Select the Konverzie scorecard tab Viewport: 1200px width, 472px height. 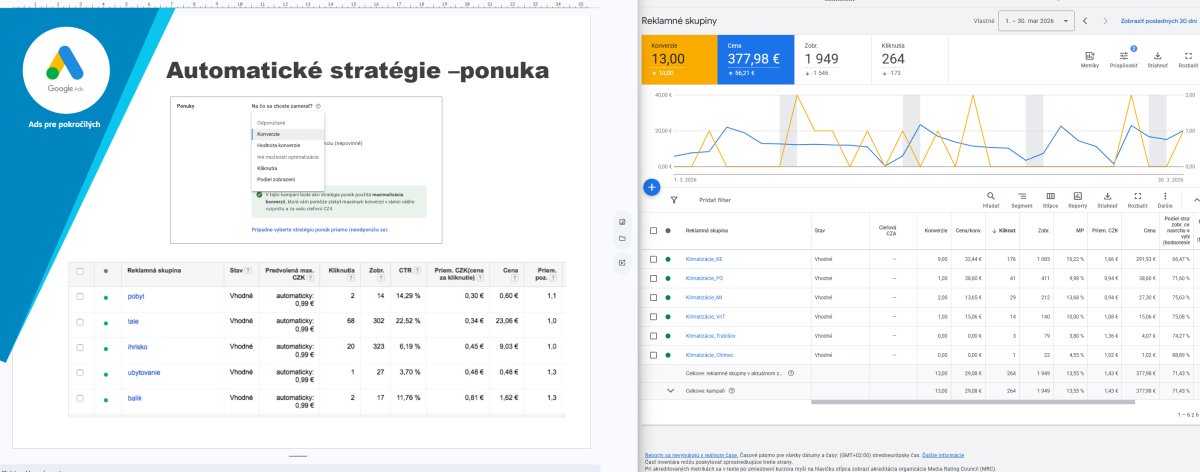(679, 55)
